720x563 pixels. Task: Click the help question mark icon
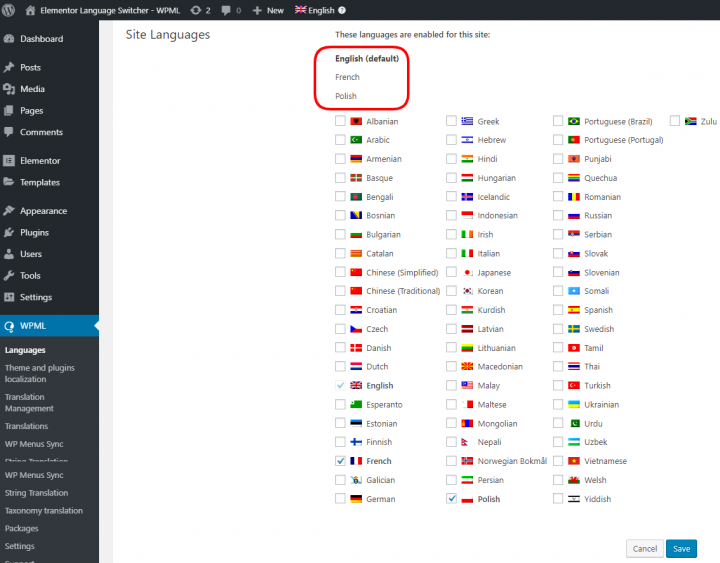pos(342,10)
